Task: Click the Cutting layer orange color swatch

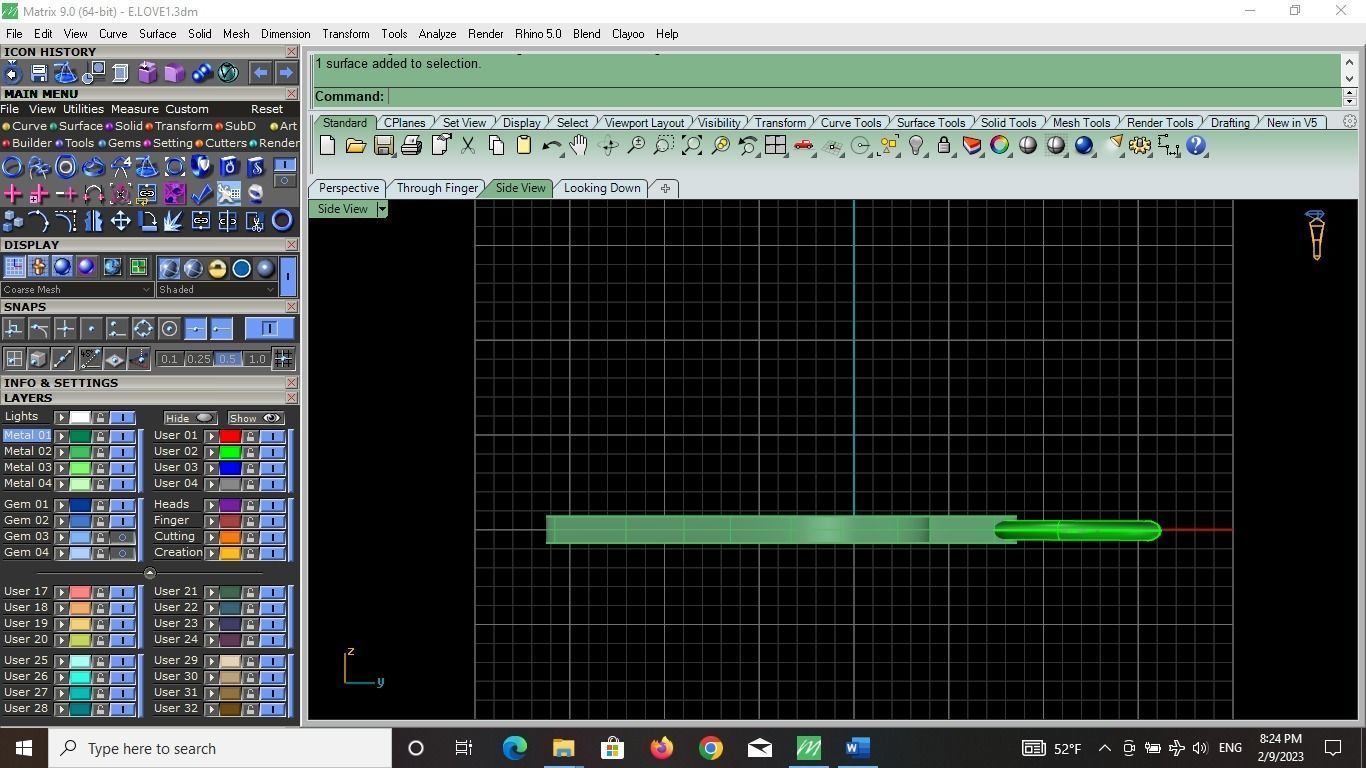Action: 230,537
